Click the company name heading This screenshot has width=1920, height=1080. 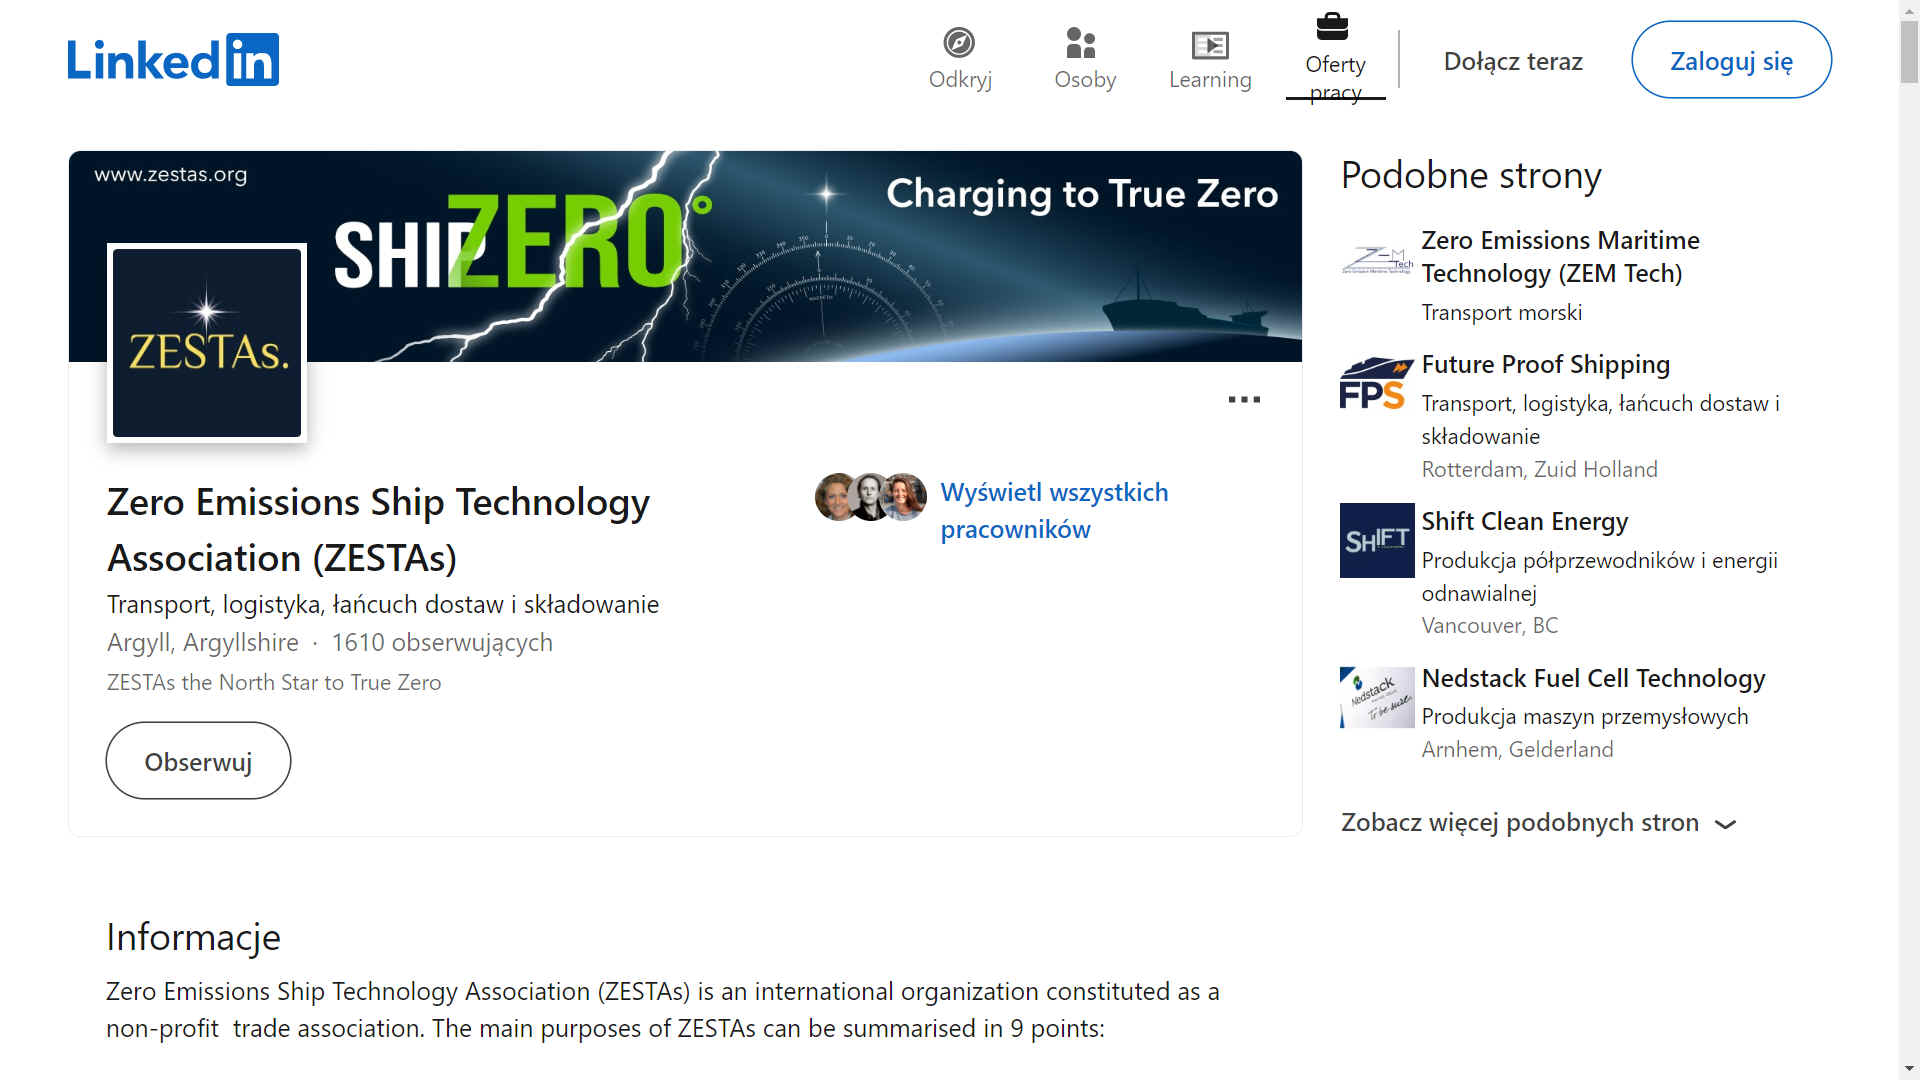pos(378,530)
